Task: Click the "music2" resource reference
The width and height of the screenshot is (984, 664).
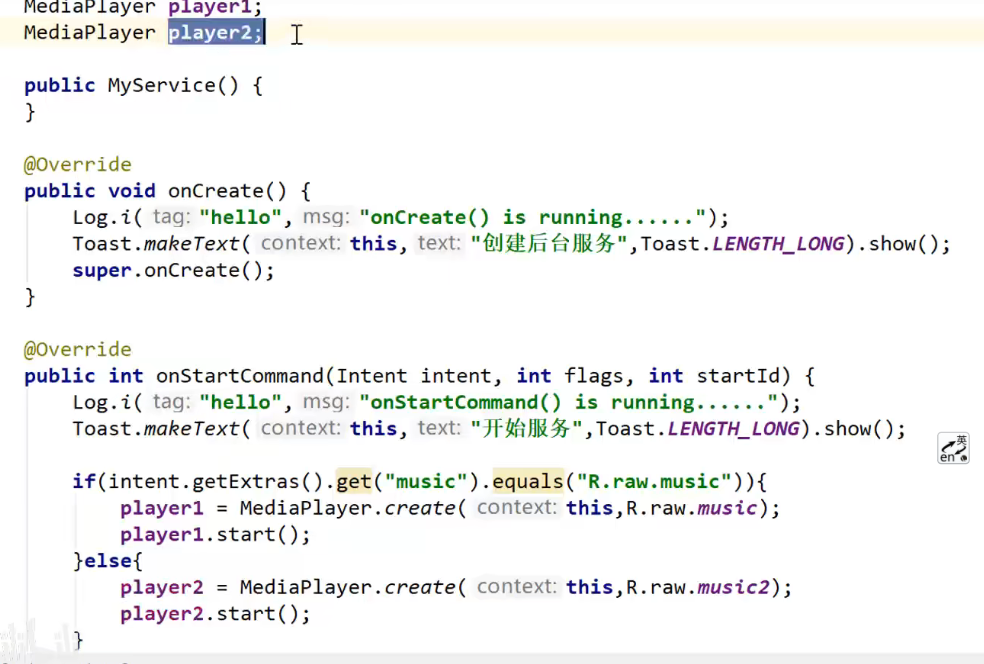Action: (x=734, y=587)
